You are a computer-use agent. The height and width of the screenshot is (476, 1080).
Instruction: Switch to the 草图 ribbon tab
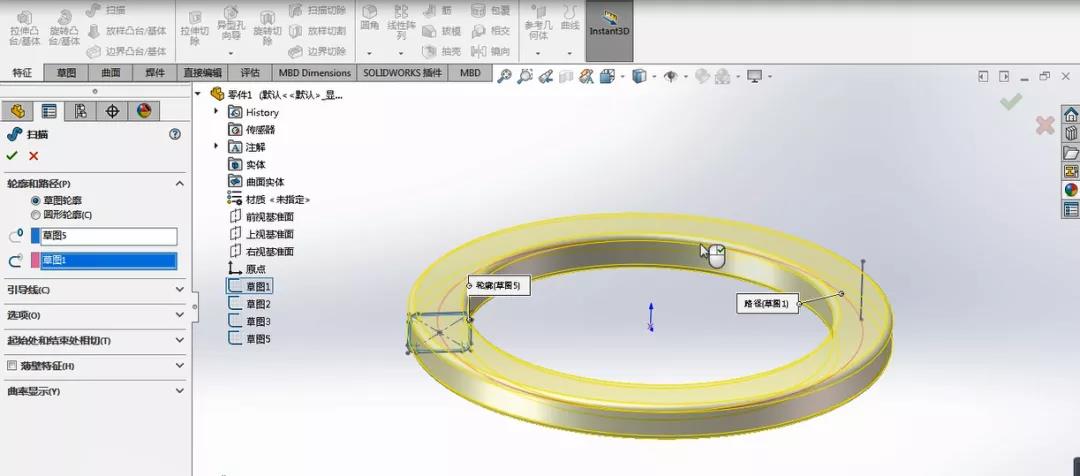point(66,73)
